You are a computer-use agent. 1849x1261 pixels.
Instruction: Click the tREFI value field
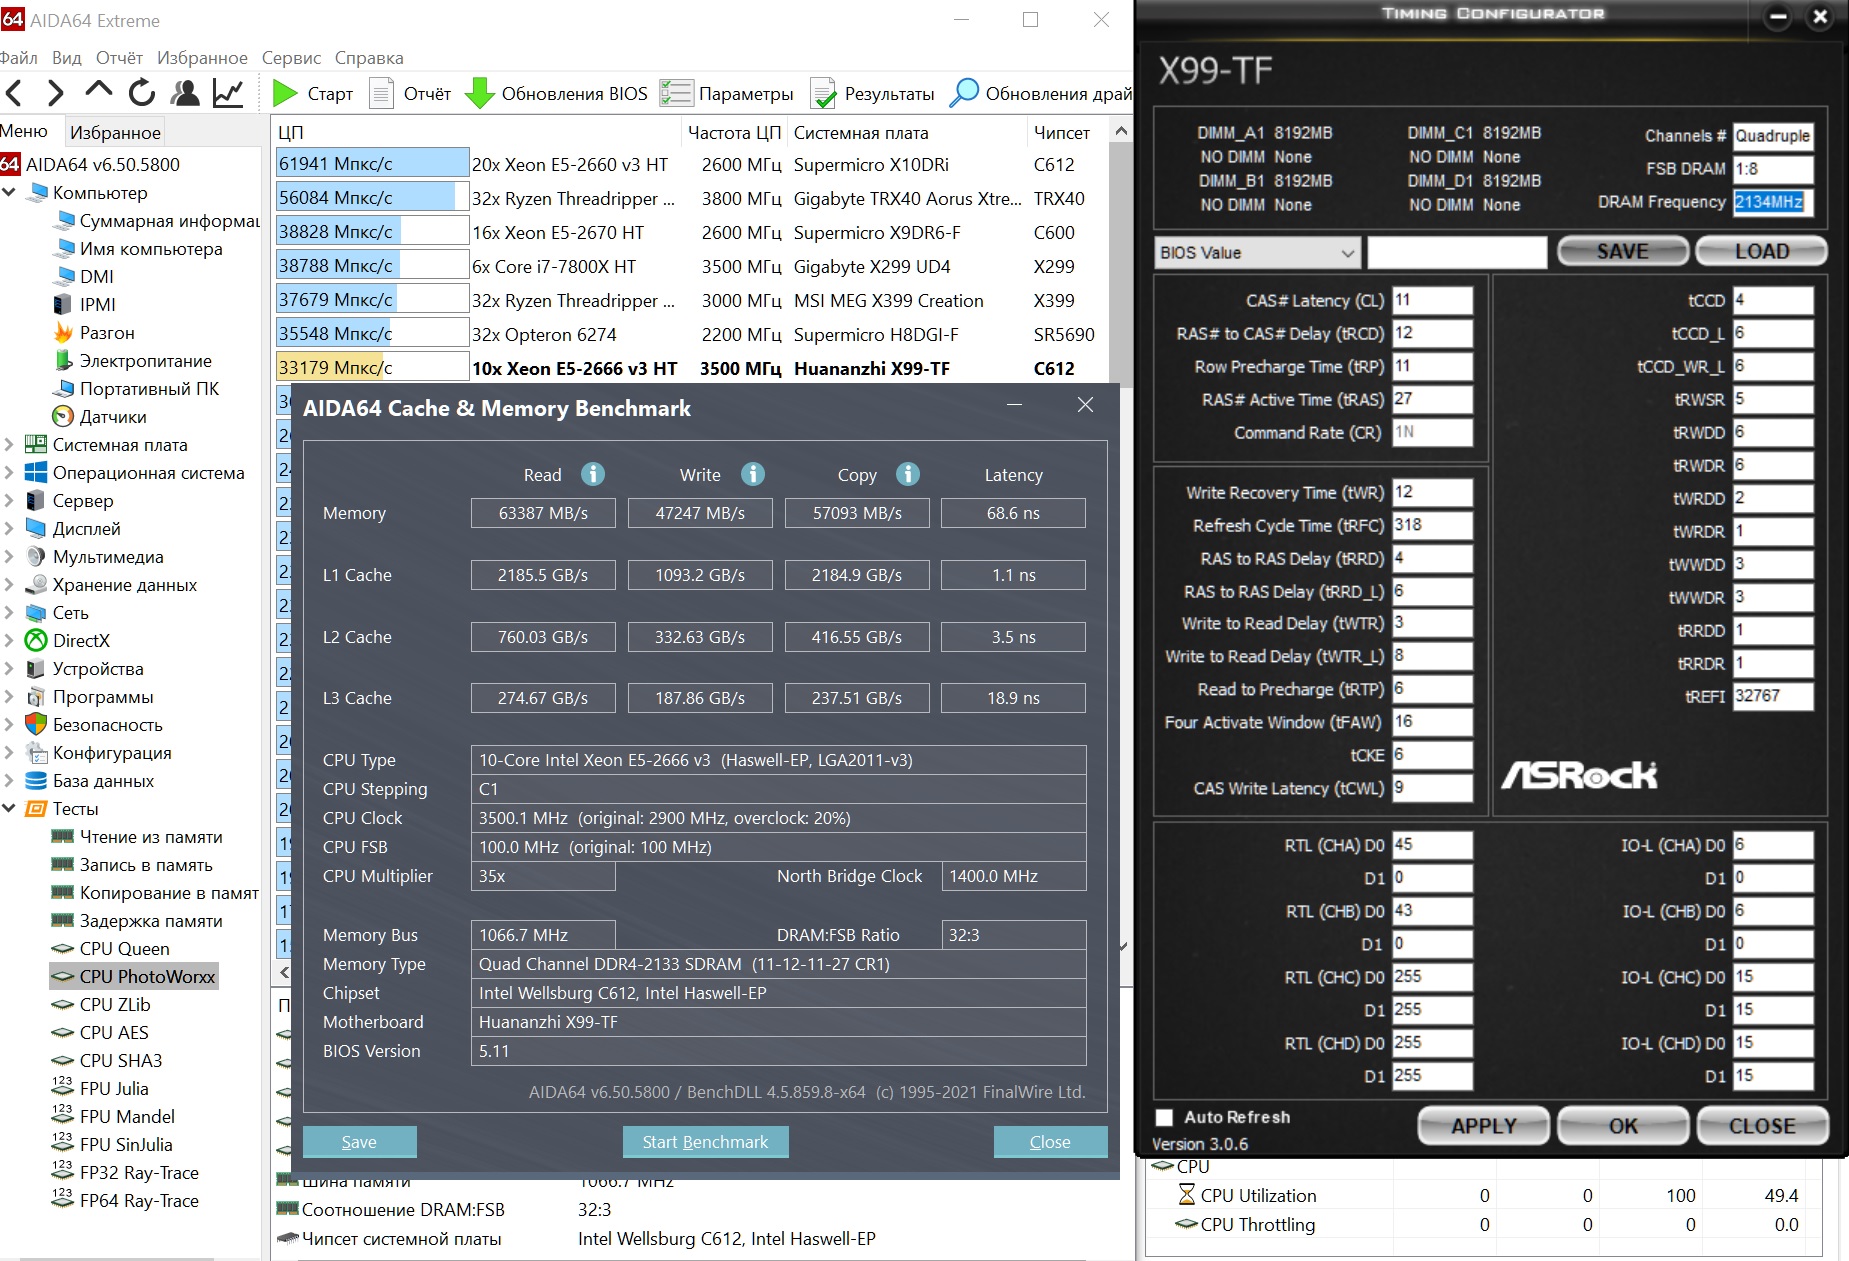coord(1773,696)
